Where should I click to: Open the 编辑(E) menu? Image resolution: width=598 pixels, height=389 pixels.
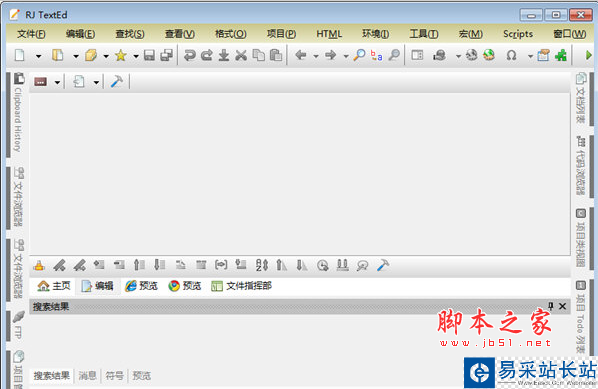click(80, 34)
